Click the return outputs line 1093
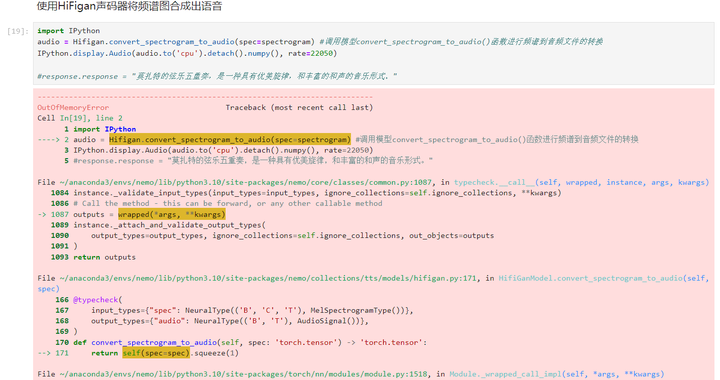 point(93,257)
